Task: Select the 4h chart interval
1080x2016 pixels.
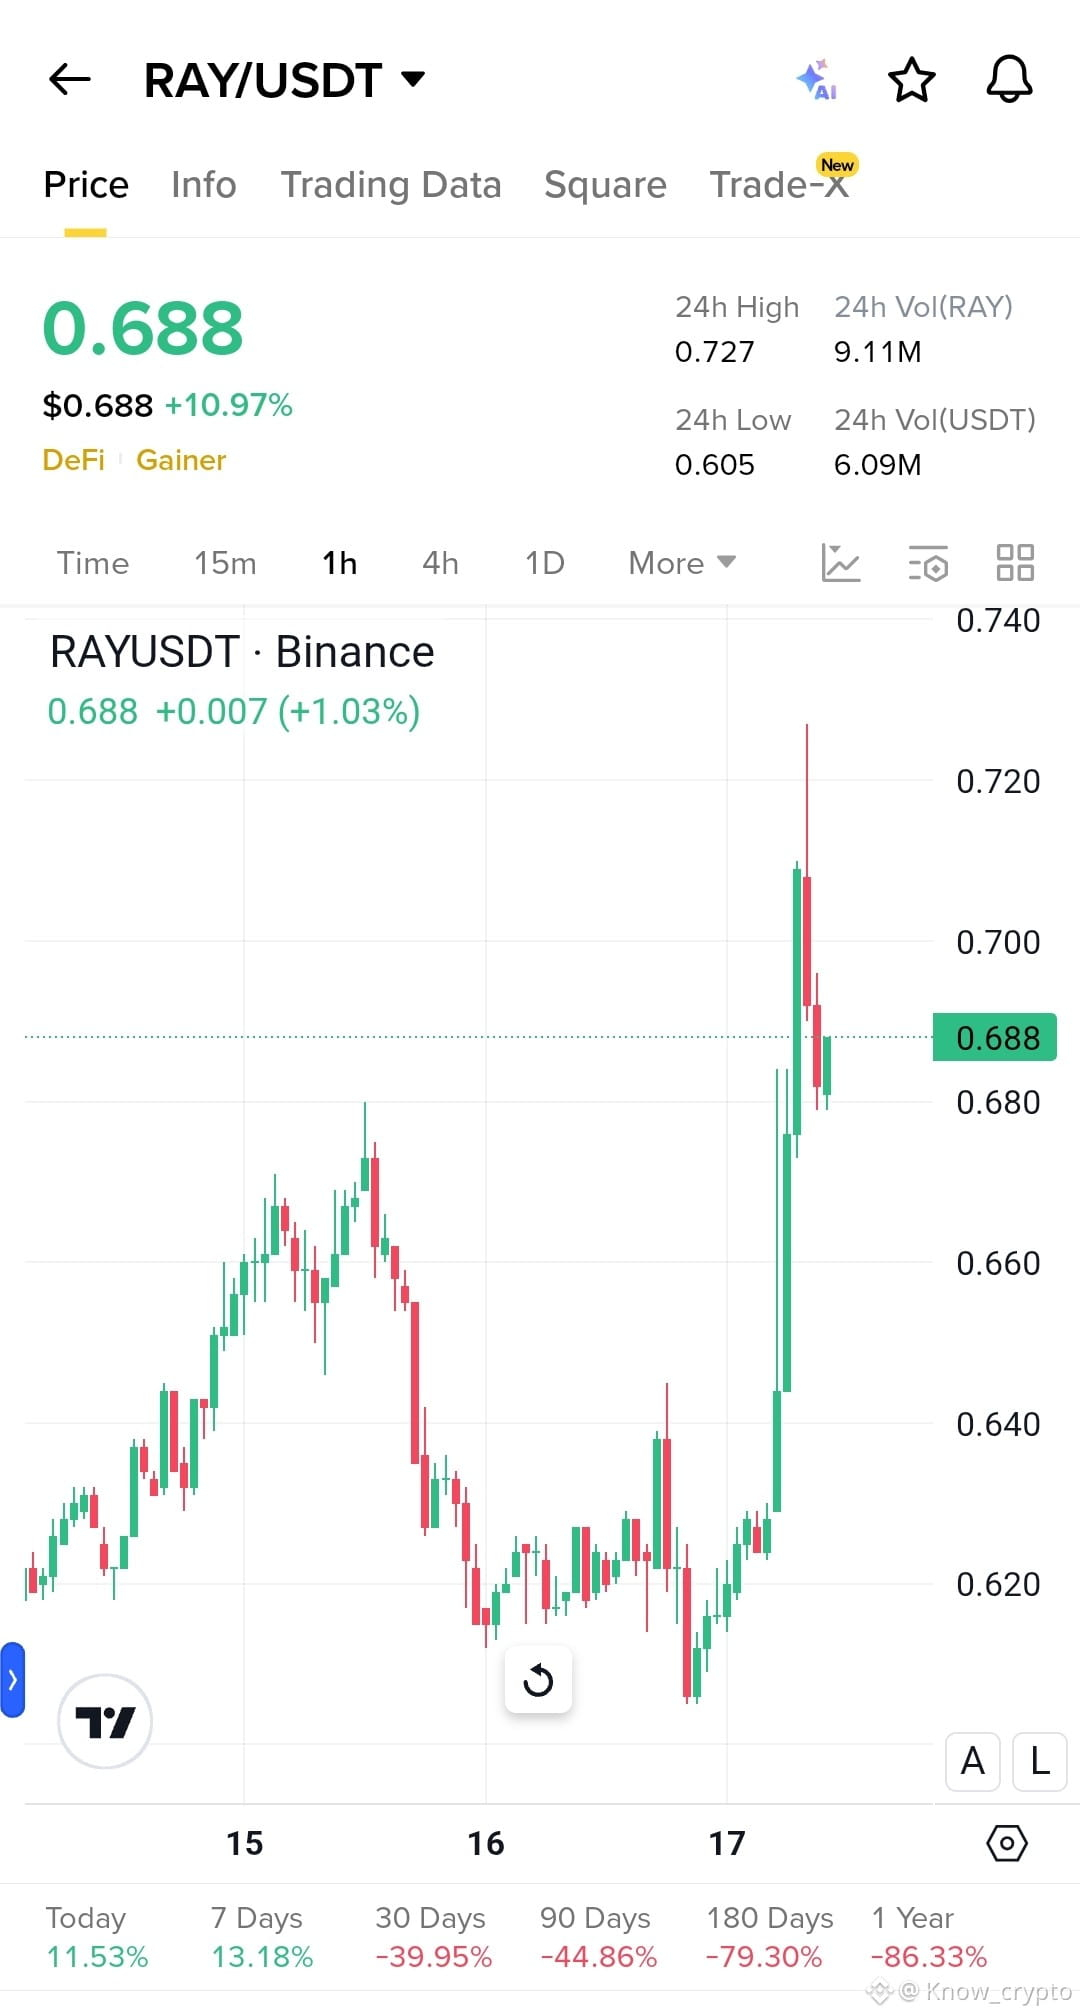Action: point(440,563)
